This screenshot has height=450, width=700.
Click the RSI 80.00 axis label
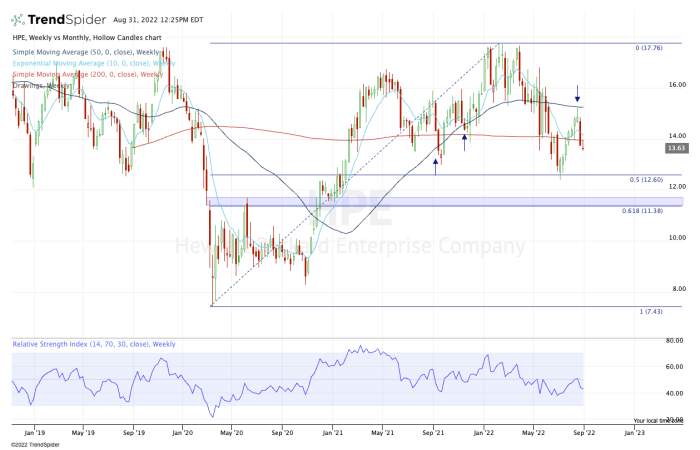pos(674,341)
